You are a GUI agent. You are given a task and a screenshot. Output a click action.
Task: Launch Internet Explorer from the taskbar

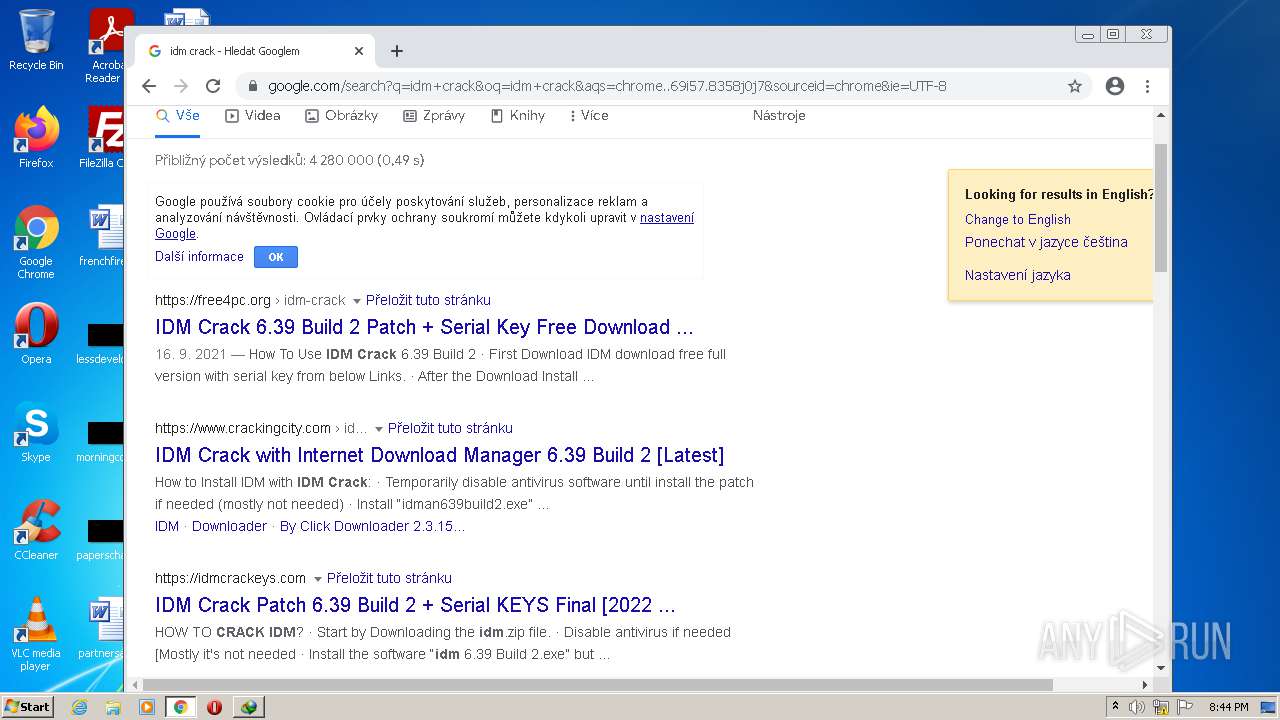[80, 707]
